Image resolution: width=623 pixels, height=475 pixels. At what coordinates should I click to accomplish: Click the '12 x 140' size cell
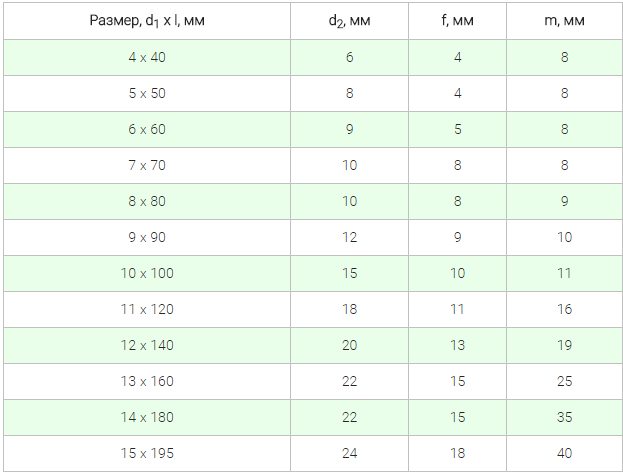(x=147, y=346)
